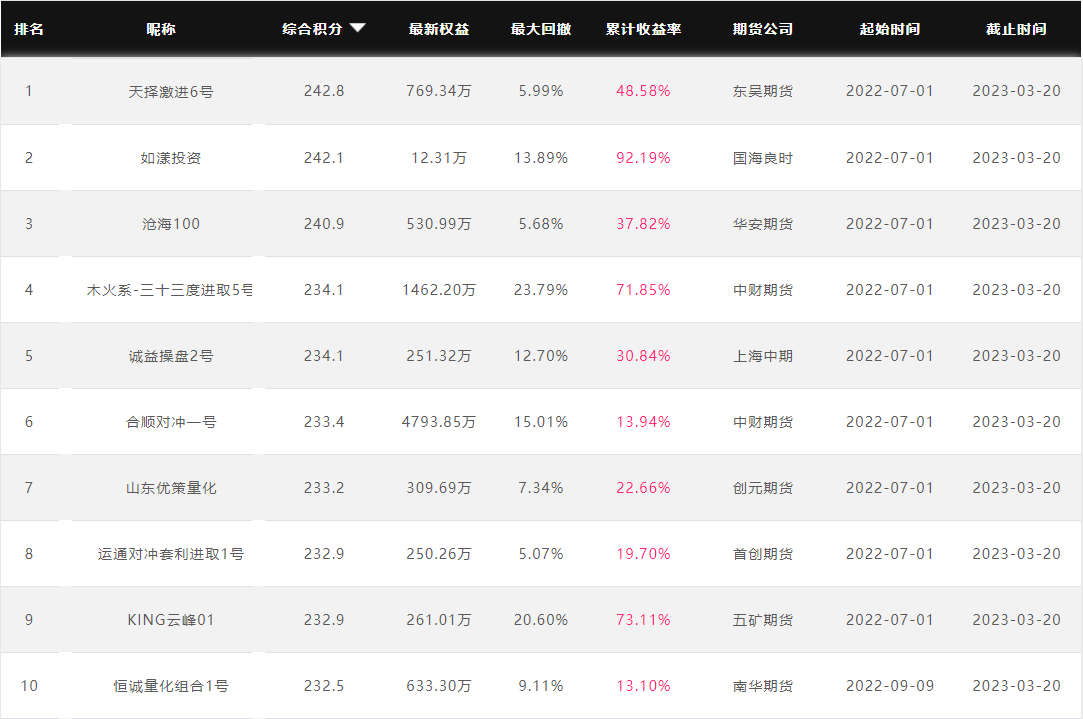Click the 五矿期货 company cell
This screenshot has width=1083, height=719.
pyautogui.click(x=763, y=620)
